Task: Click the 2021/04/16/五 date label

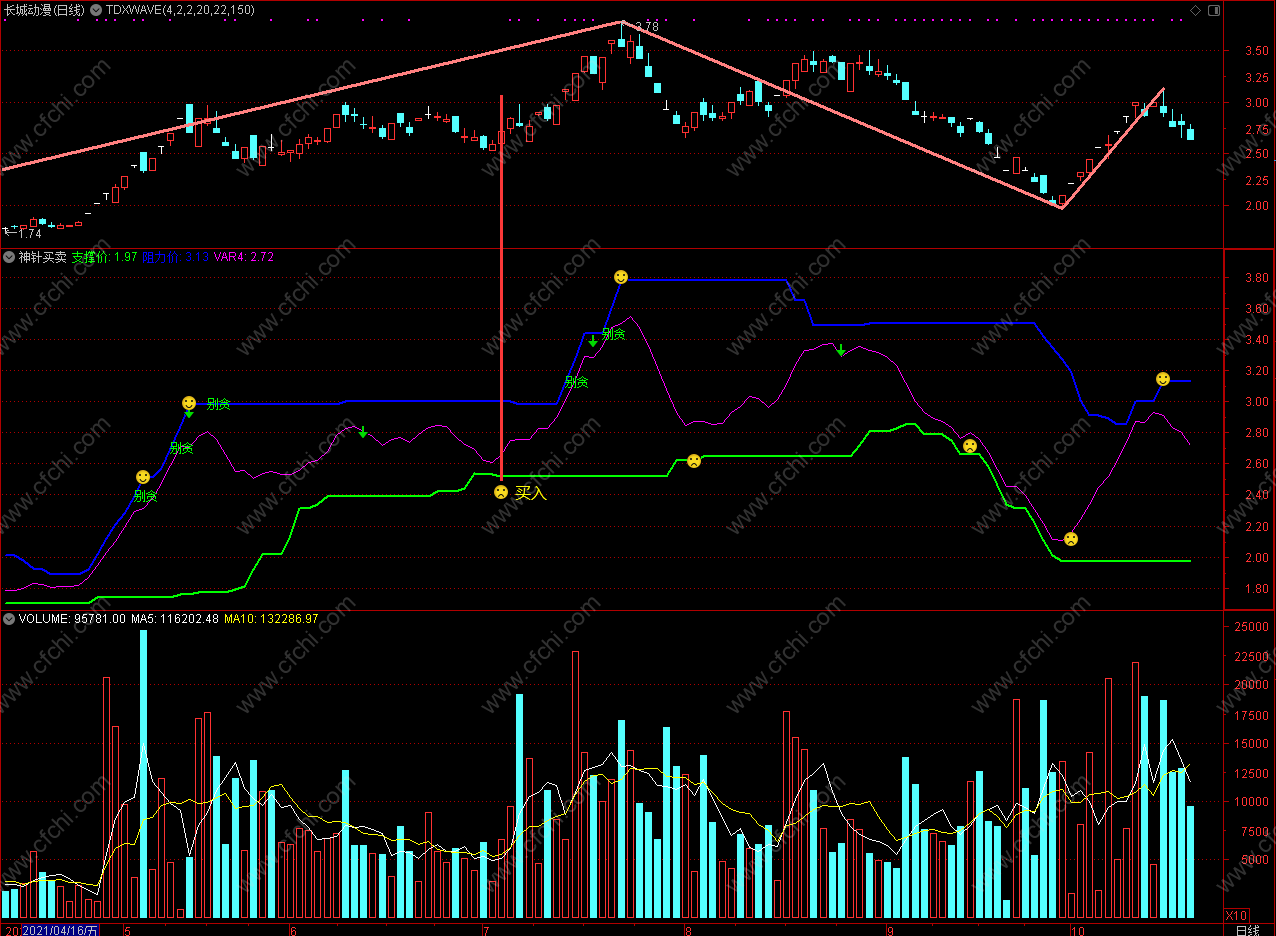Action: pyautogui.click(x=60, y=929)
